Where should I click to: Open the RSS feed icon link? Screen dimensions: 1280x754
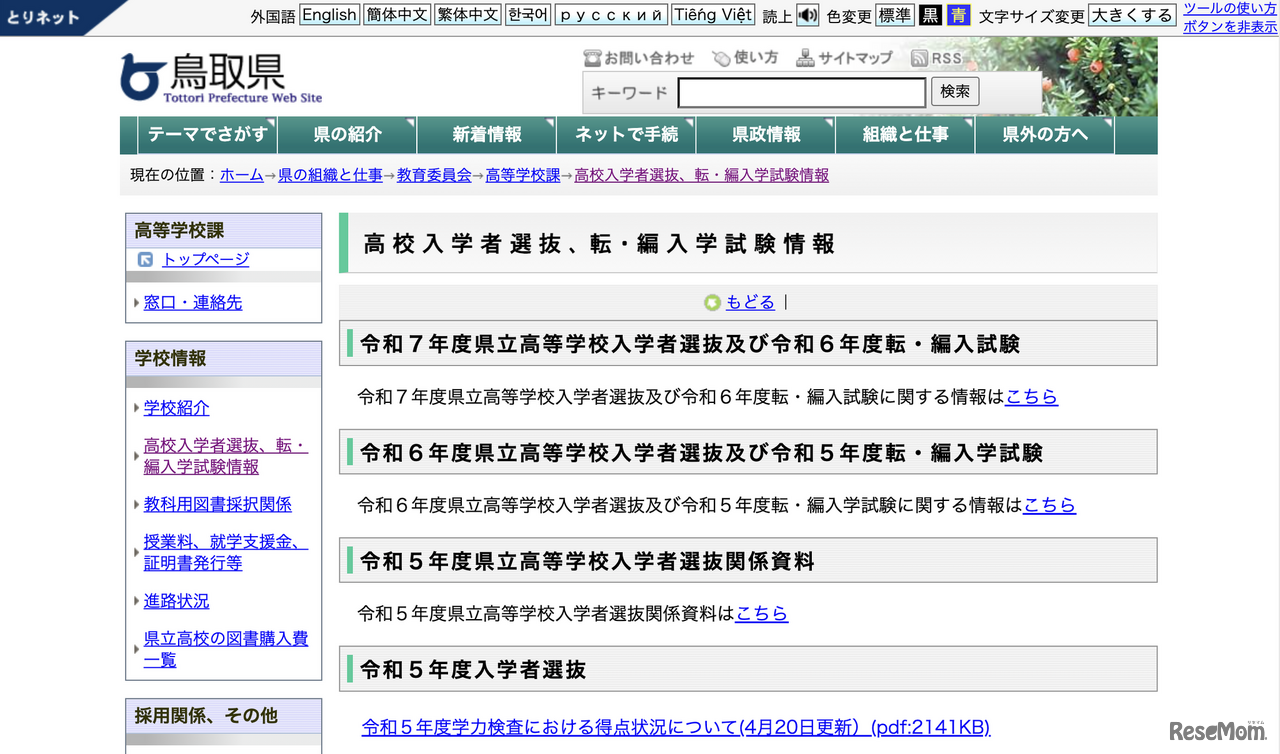920,58
